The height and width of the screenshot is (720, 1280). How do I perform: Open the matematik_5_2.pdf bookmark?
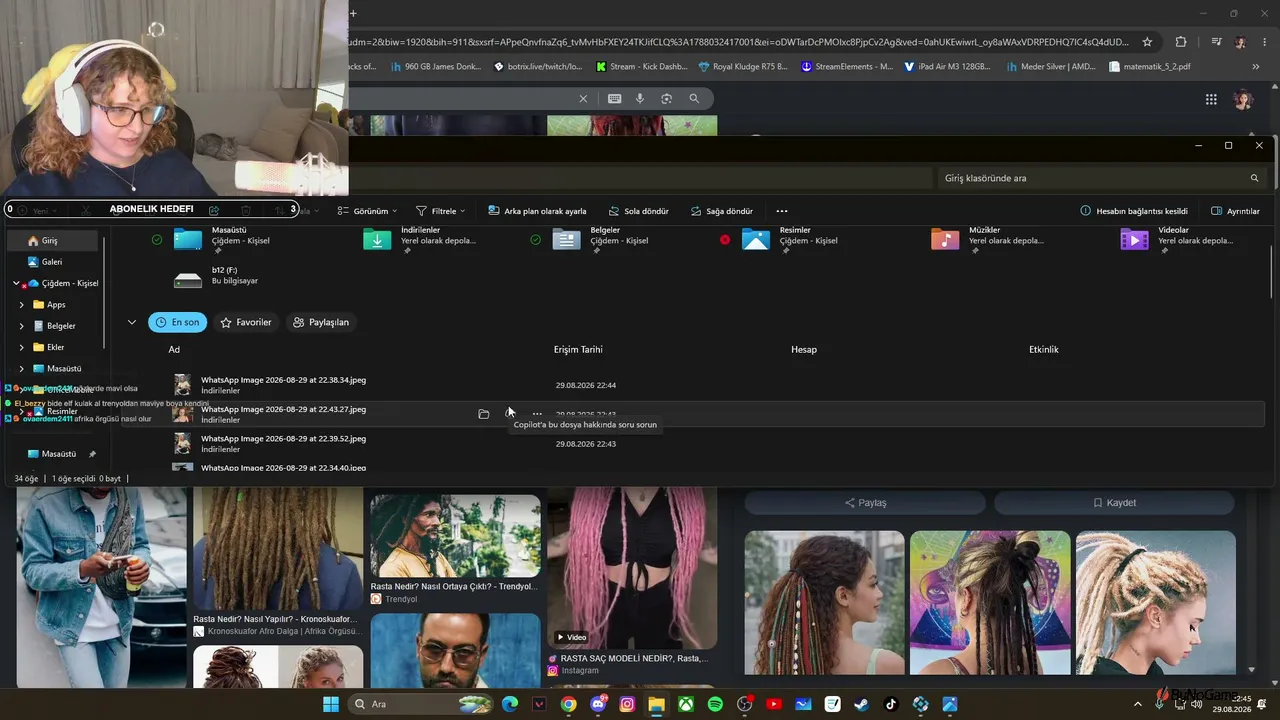1150,67
